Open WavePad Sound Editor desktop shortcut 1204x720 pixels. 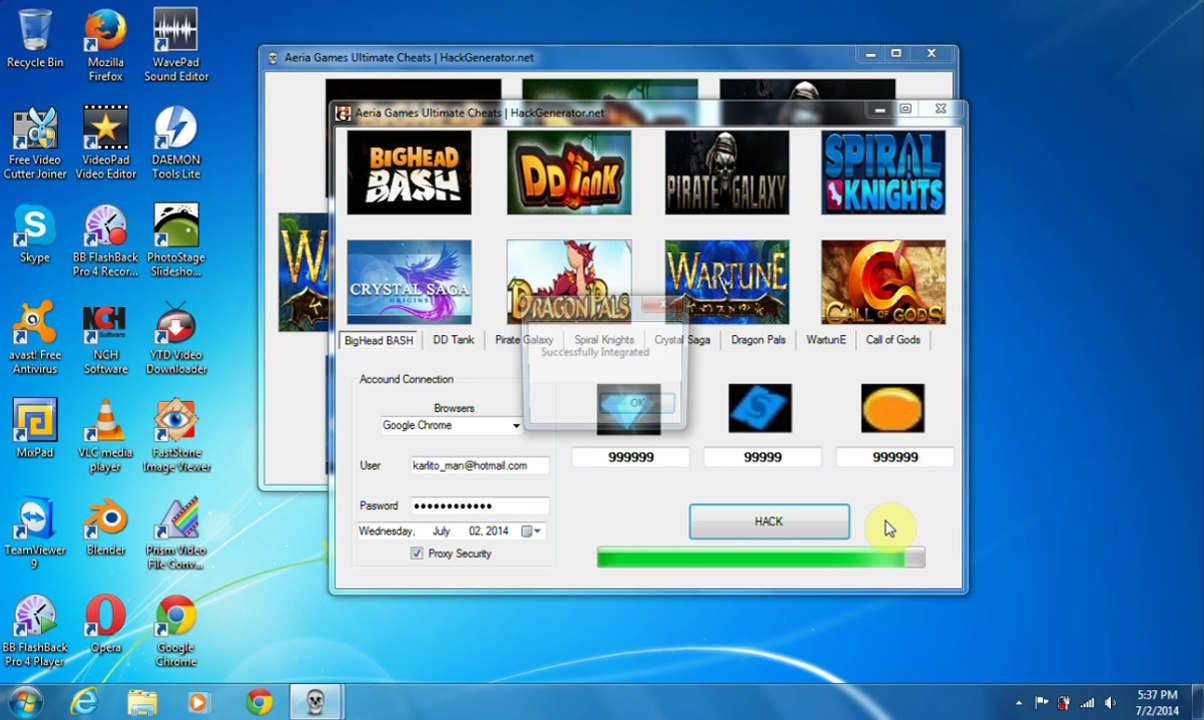(176, 45)
